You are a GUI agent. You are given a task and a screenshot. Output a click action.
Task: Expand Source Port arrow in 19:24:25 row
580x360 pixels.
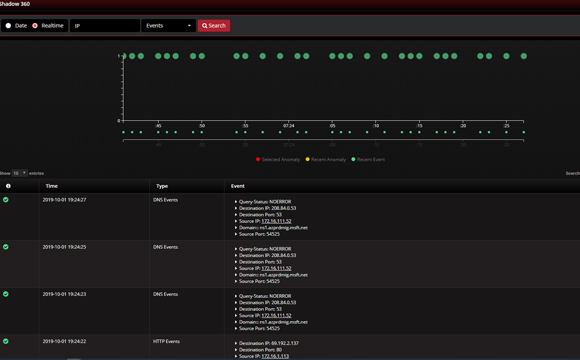coord(236,281)
